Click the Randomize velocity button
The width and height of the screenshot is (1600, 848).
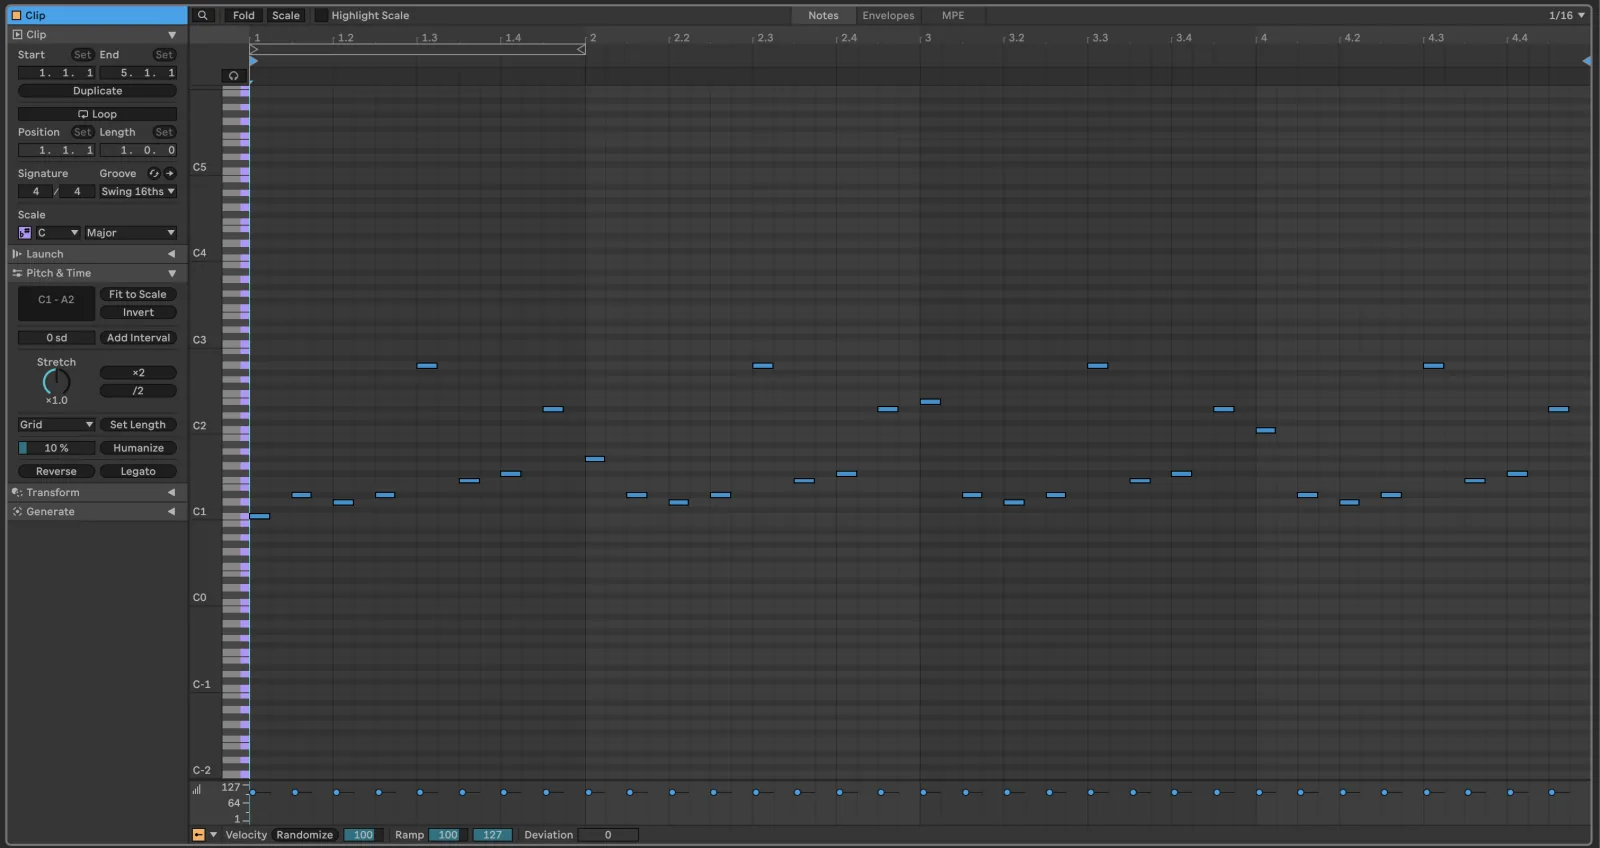coord(305,835)
